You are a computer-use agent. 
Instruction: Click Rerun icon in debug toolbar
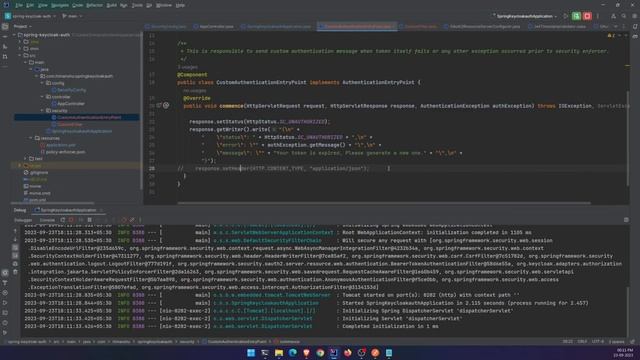coord(62,220)
